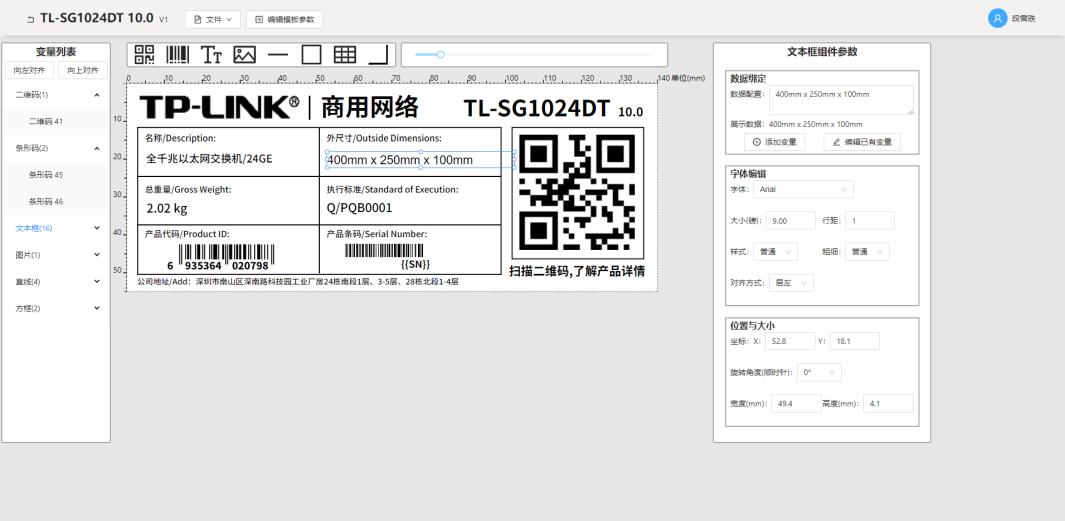1065x521 pixels.
Task: Select the QR code on the label canvas
Action: click(x=577, y=193)
